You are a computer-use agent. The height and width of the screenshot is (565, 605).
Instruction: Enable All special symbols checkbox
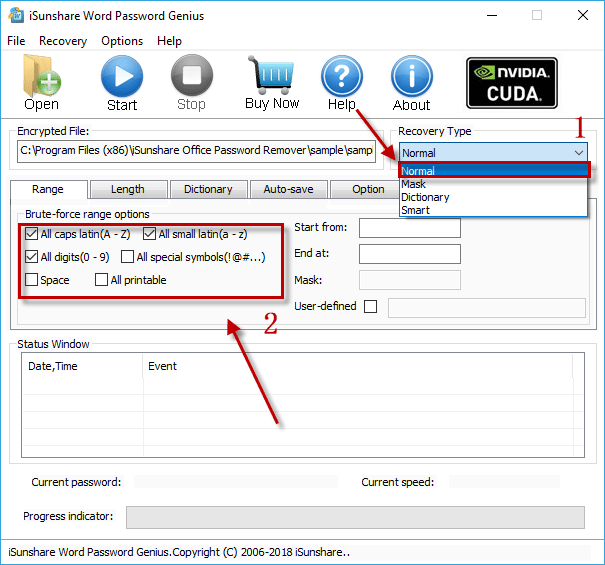click(x=127, y=257)
